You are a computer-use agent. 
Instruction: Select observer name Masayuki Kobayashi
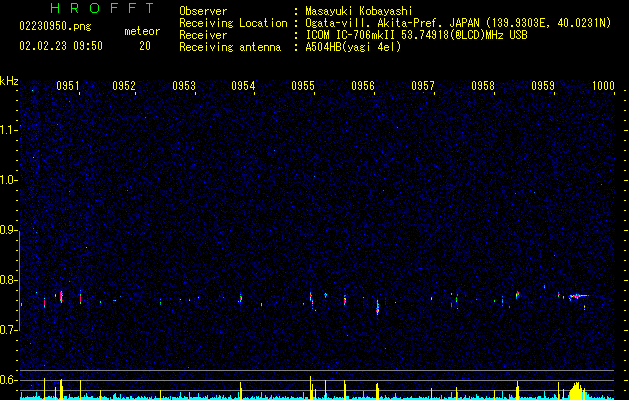(359, 11)
